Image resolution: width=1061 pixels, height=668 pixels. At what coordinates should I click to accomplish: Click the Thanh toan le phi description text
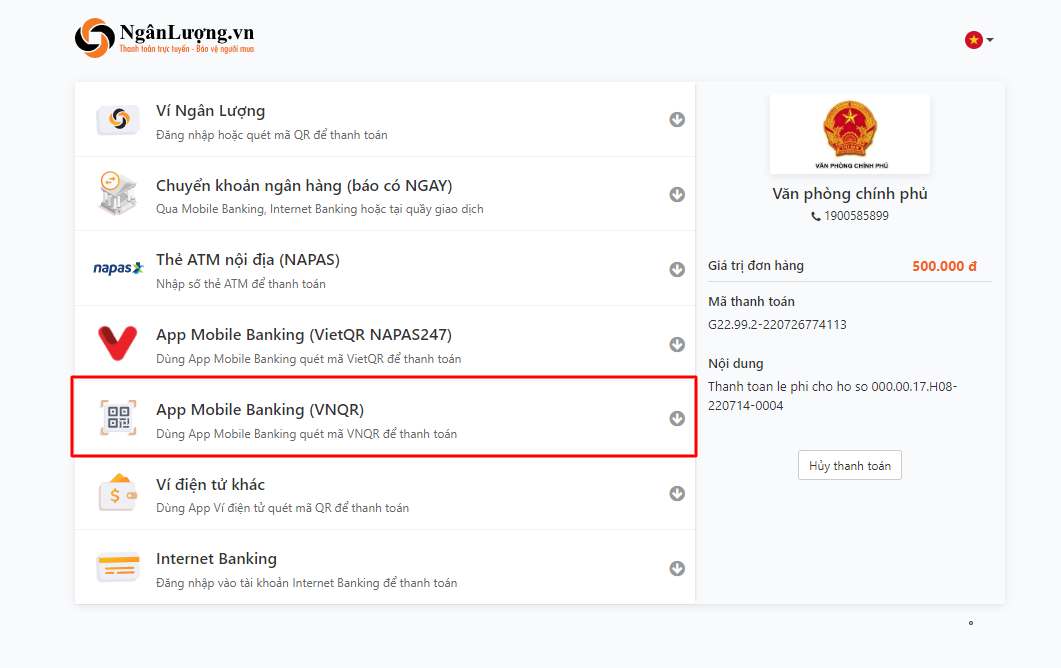click(832, 396)
